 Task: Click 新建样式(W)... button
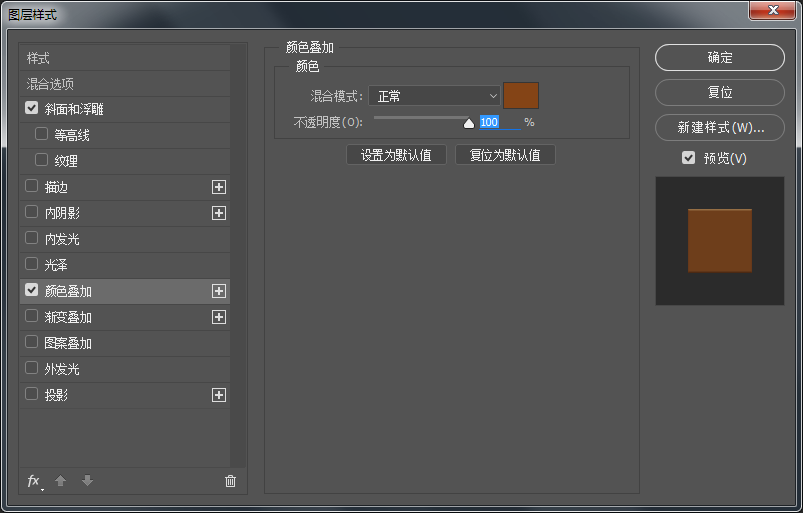tap(720, 127)
